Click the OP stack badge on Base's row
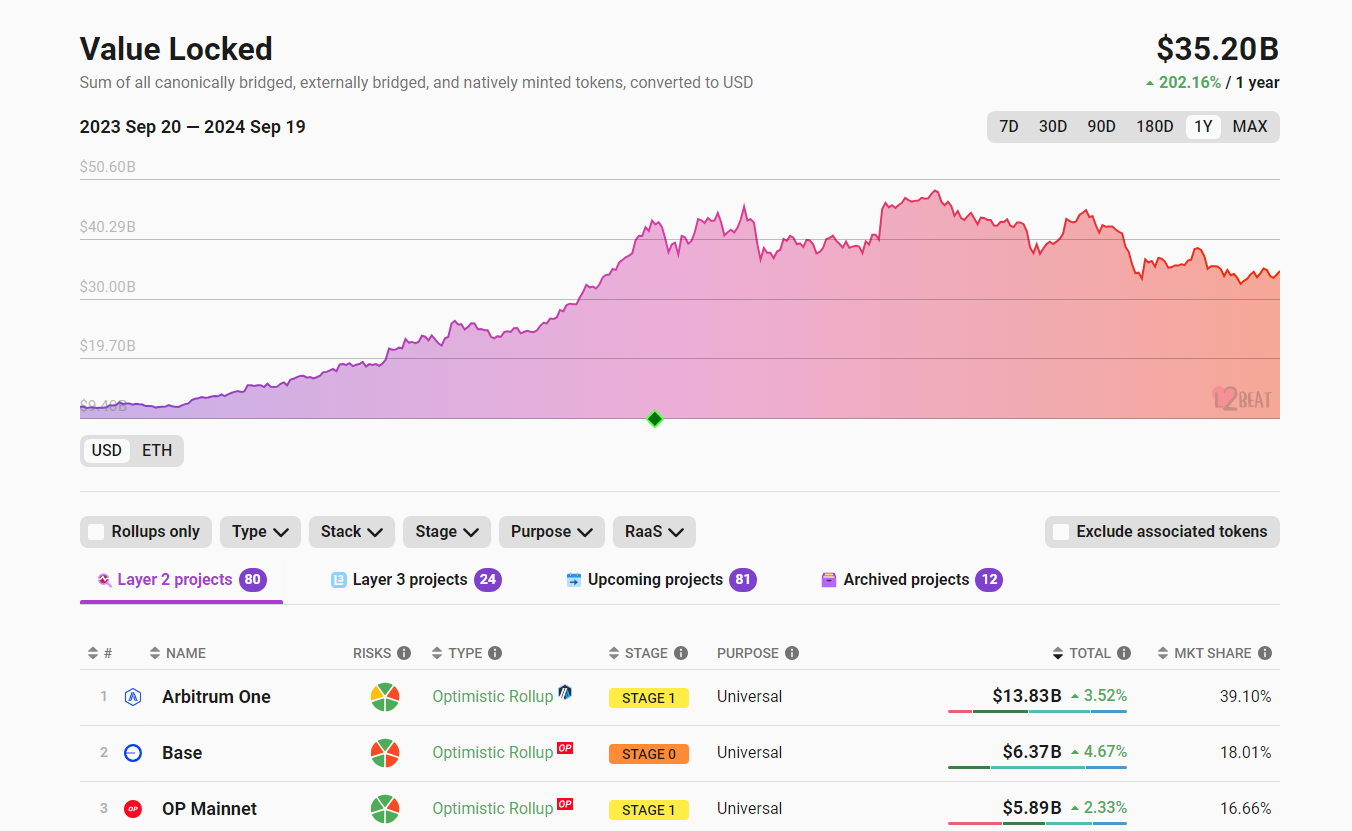This screenshot has height=831, width=1352. [x=565, y=748]
